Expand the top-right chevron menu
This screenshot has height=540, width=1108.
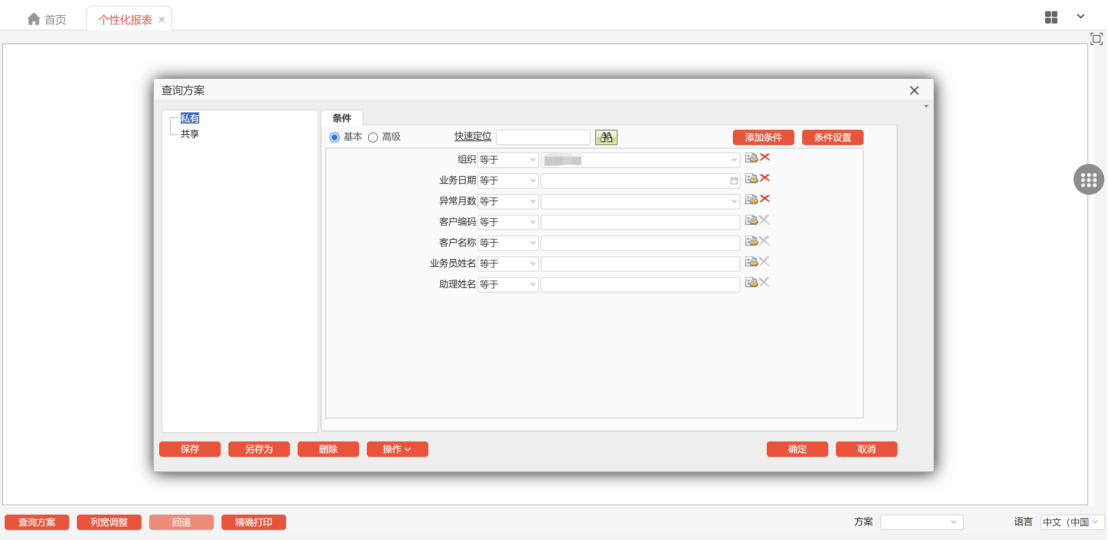1080,16
